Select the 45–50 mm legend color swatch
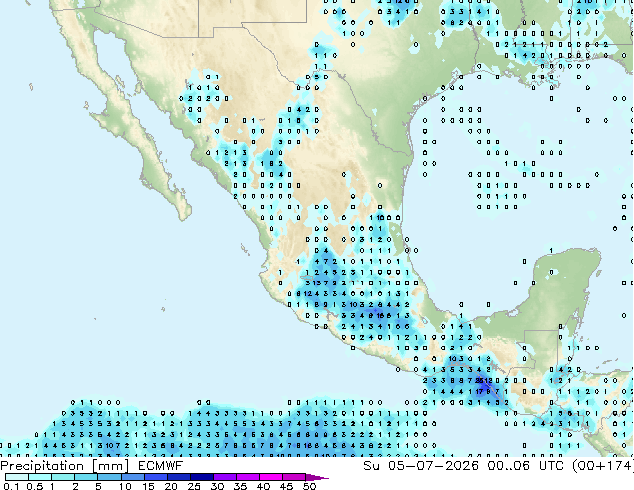Screen dimensions: 634x490 [x=294, y=477]
